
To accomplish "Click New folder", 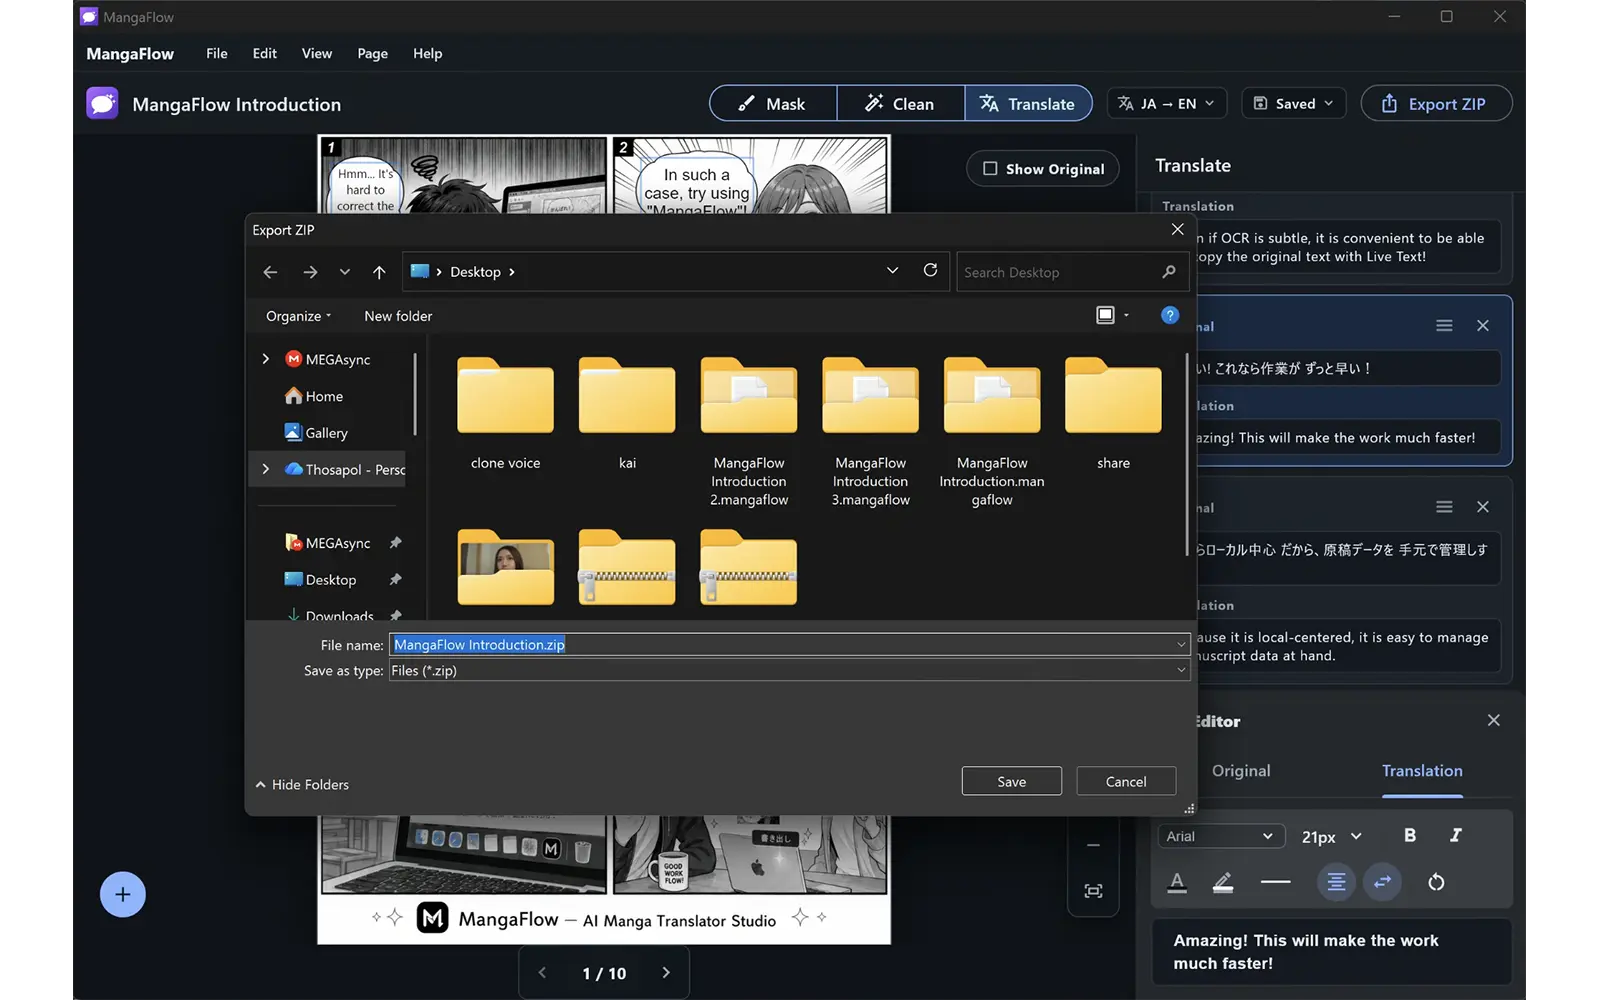I will 398,316.
